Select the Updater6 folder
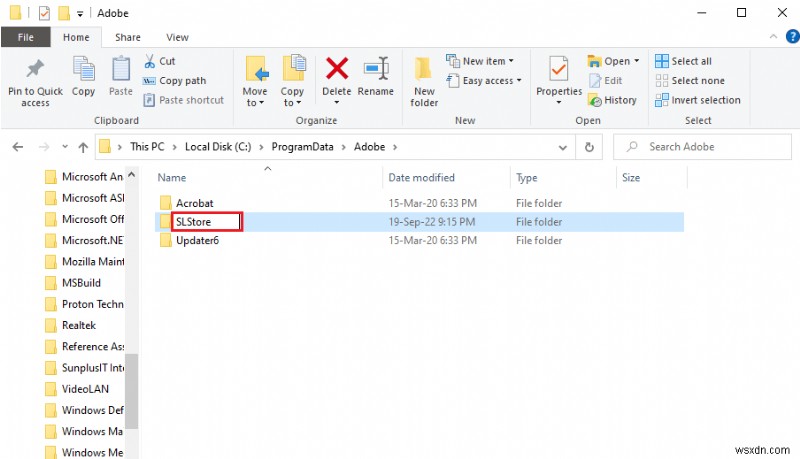 (197, 240)
